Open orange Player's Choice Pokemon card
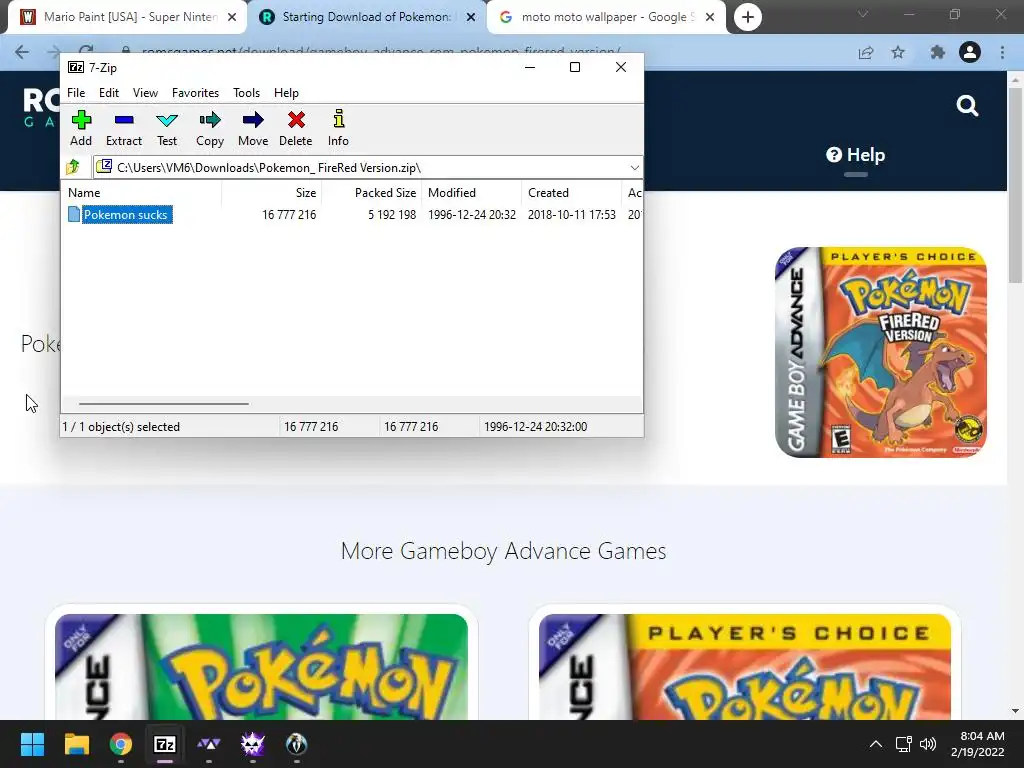The height and width of the screenshot is (768, 1024). (744, 666)
